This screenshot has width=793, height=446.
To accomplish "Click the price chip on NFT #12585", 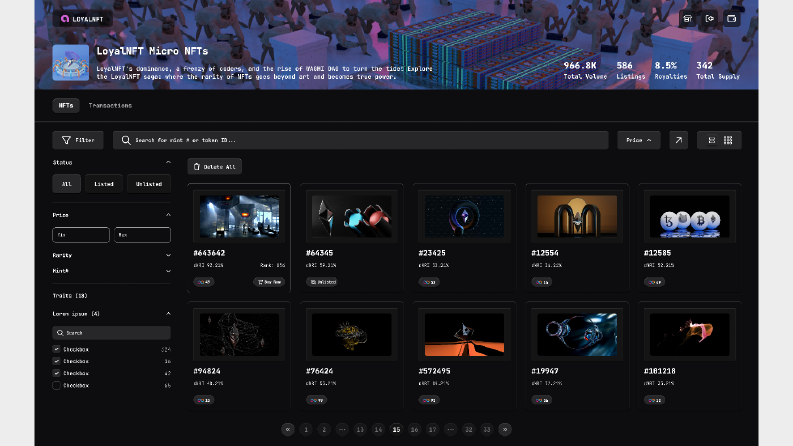I will (654, 282).
